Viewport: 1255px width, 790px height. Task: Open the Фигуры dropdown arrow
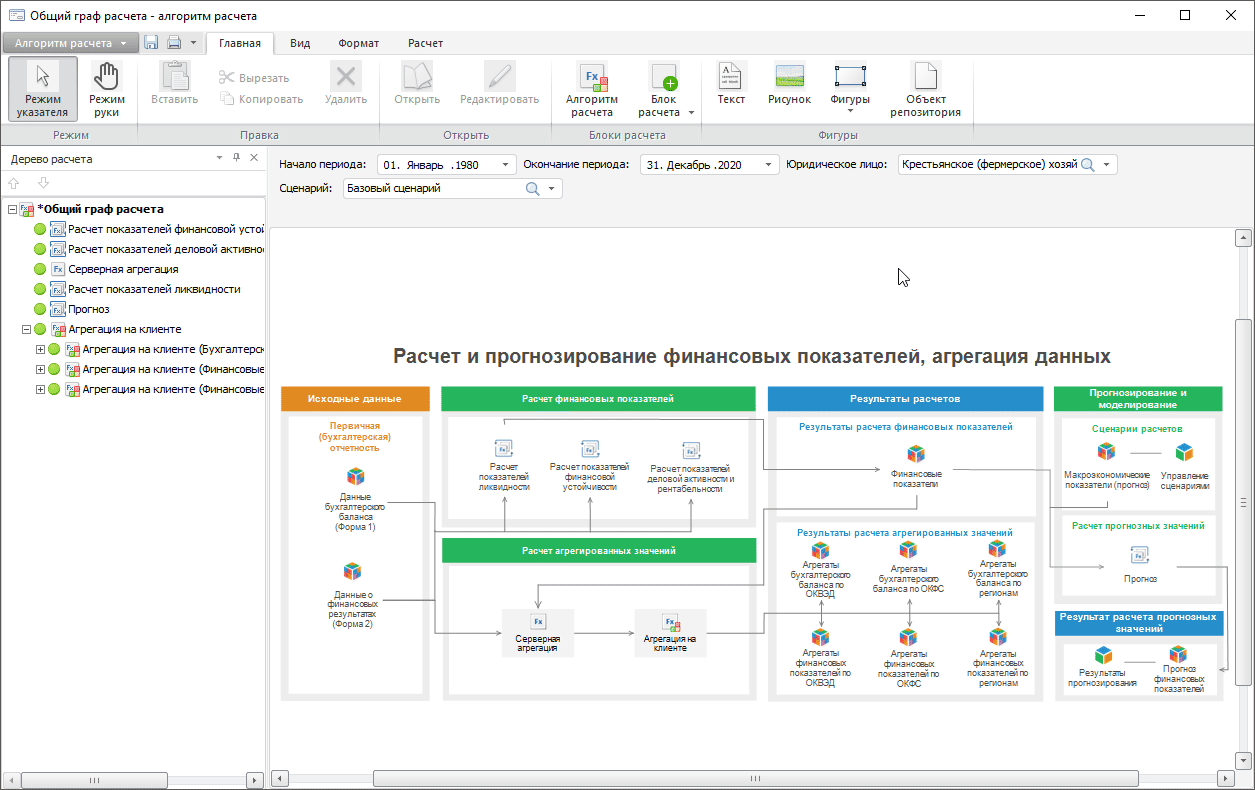tap(850, 111)
